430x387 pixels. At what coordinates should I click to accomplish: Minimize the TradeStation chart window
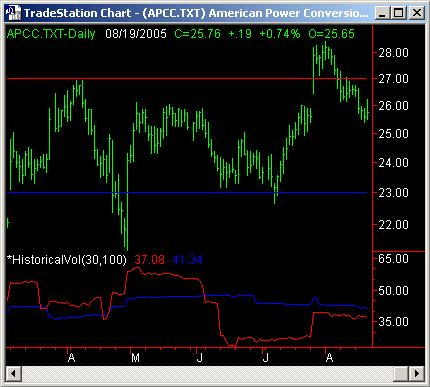click(382, 13)
